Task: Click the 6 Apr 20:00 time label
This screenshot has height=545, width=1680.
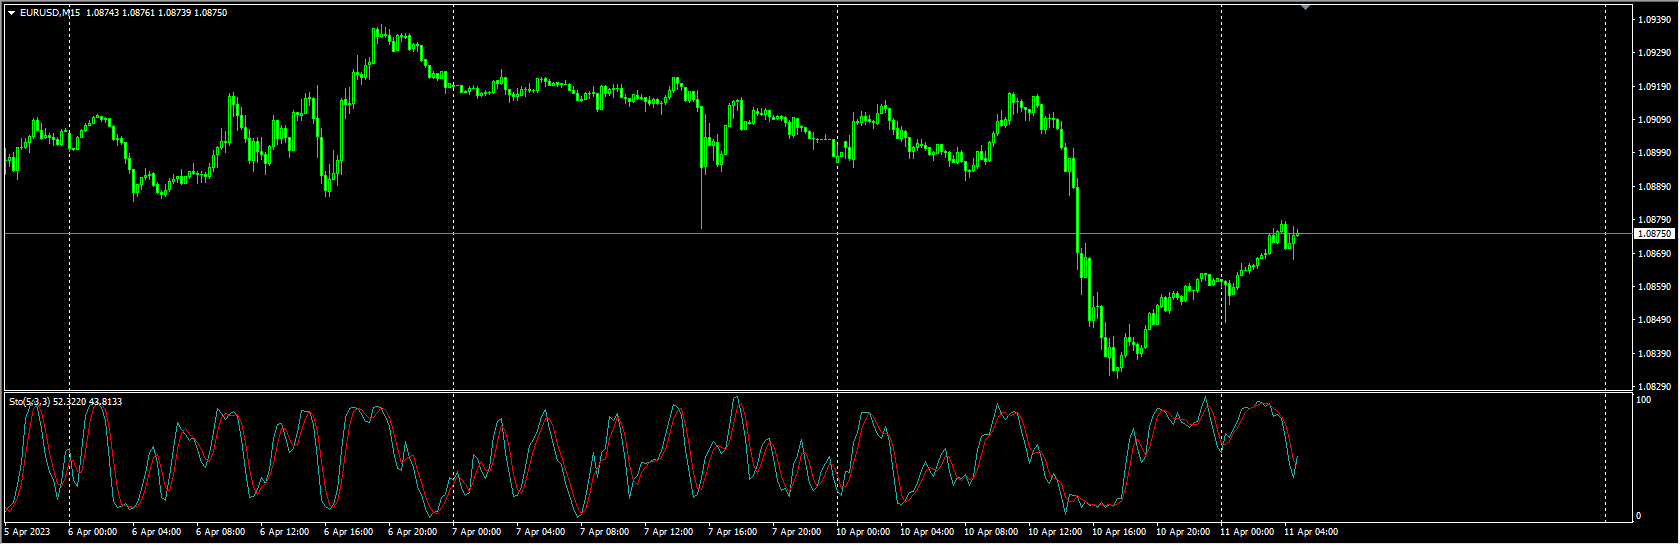Action: pyautogui.click(x=412, y=532)
